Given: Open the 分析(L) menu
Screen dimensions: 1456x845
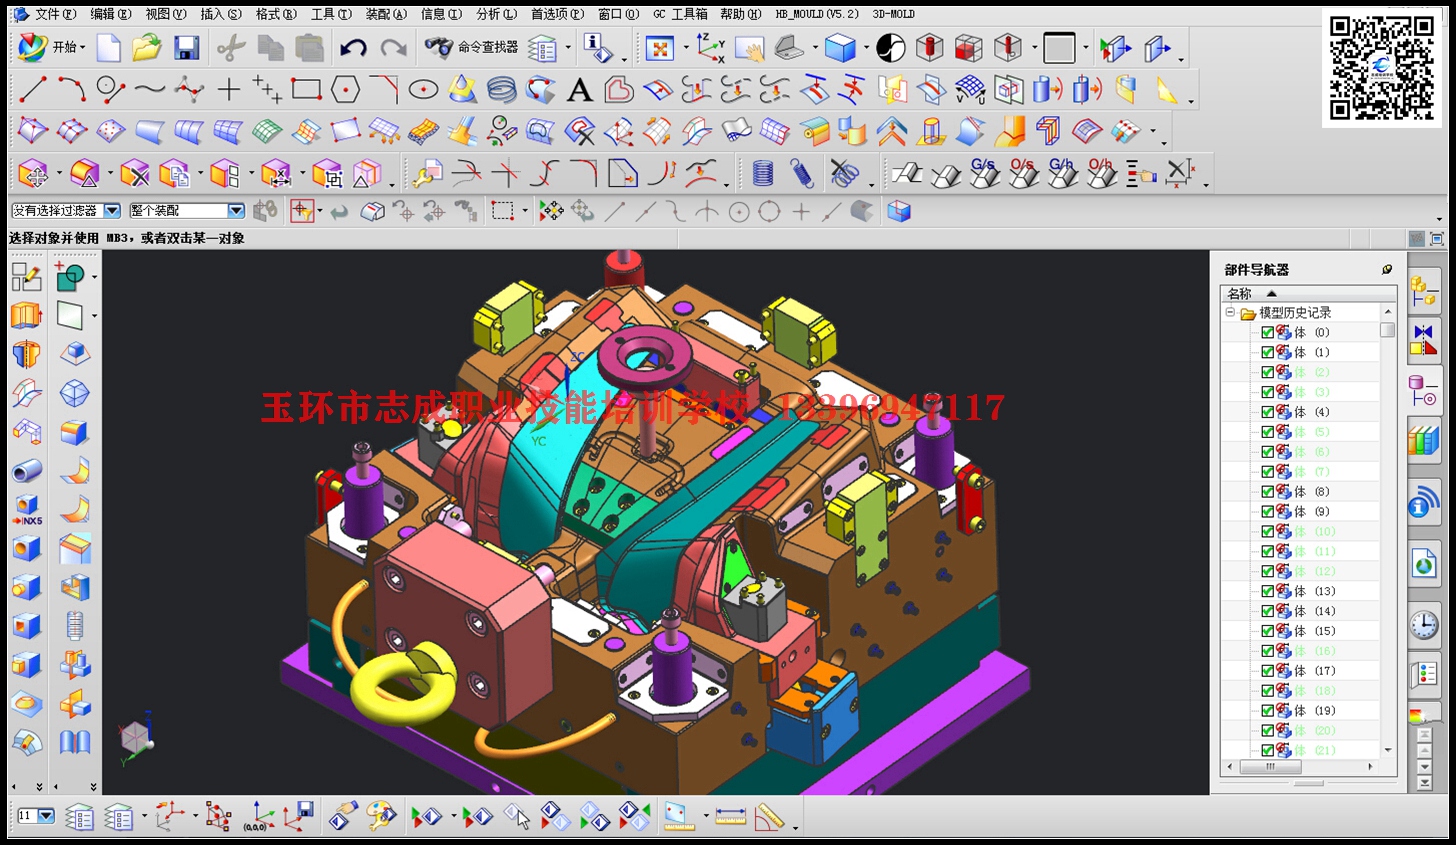Looking at the screenshot, I should (x=496, y=14).
